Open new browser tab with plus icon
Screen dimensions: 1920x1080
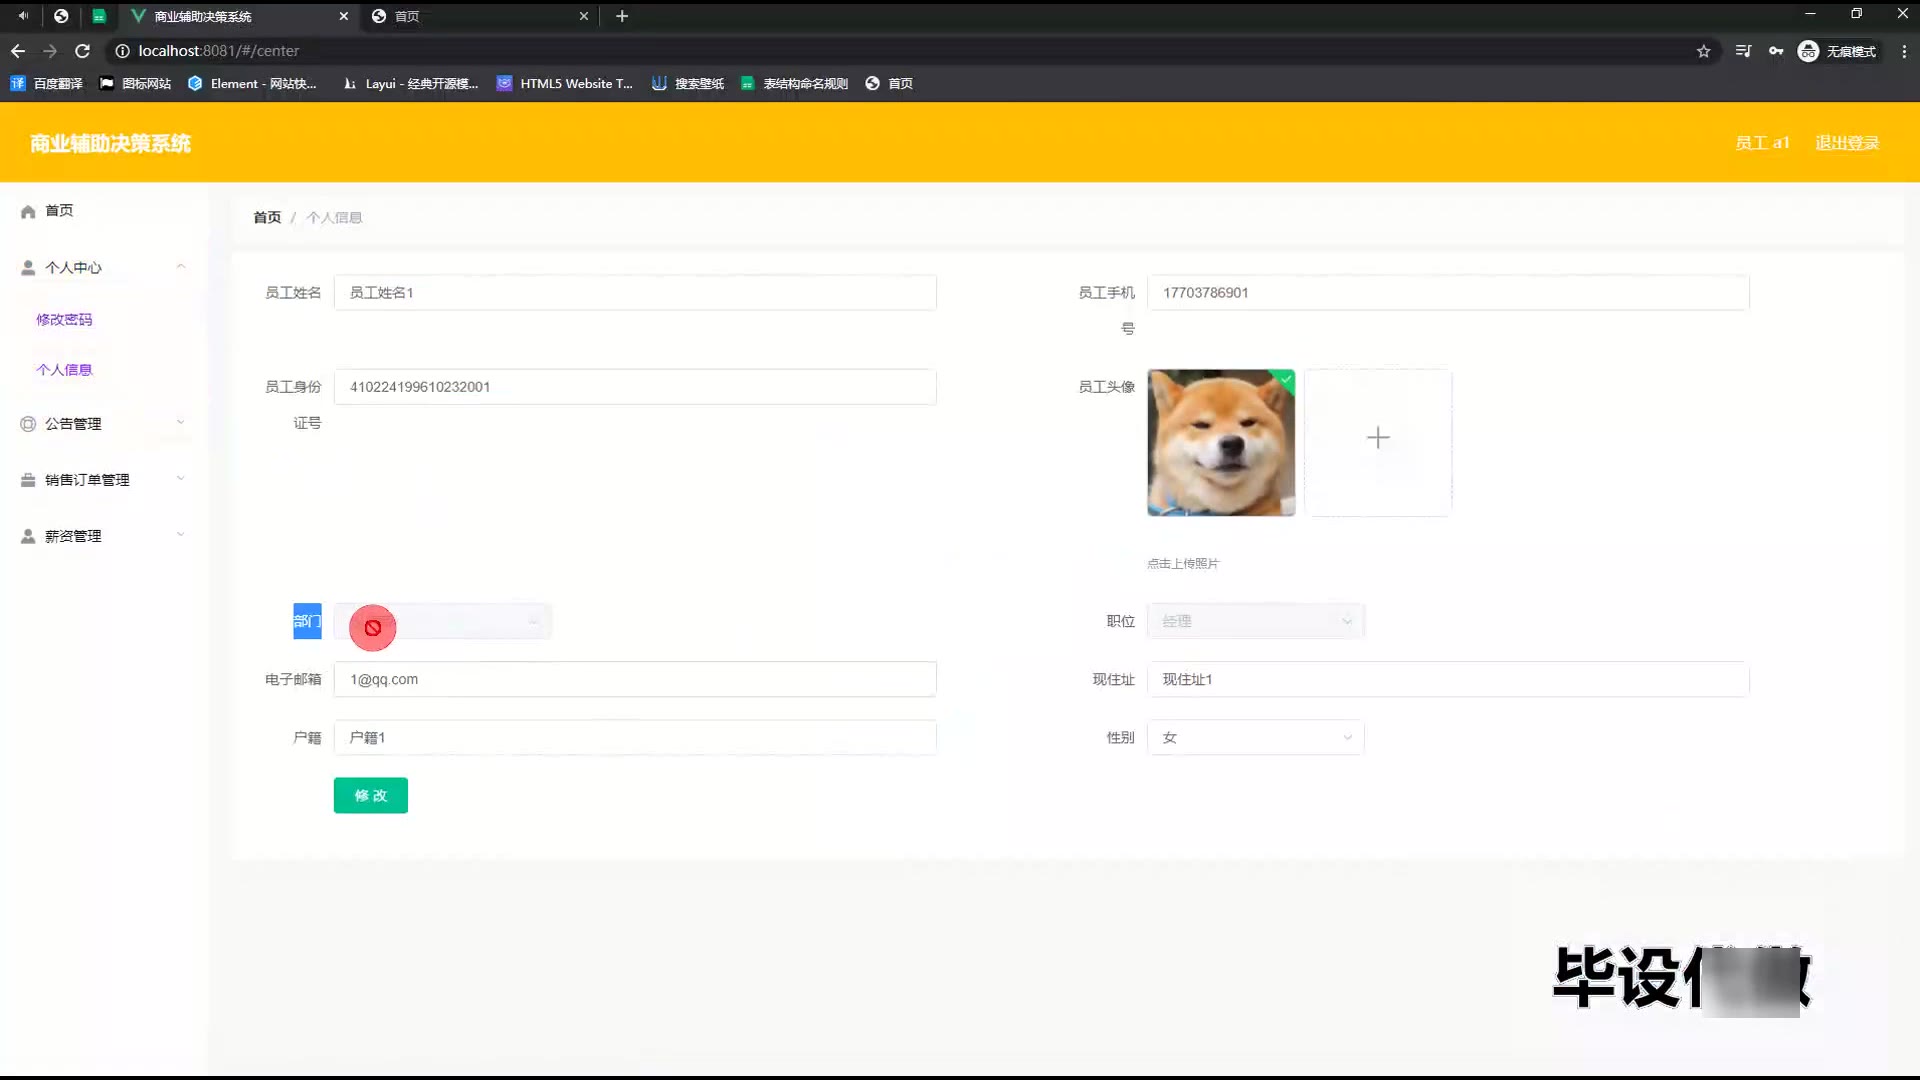pos(622,16)
